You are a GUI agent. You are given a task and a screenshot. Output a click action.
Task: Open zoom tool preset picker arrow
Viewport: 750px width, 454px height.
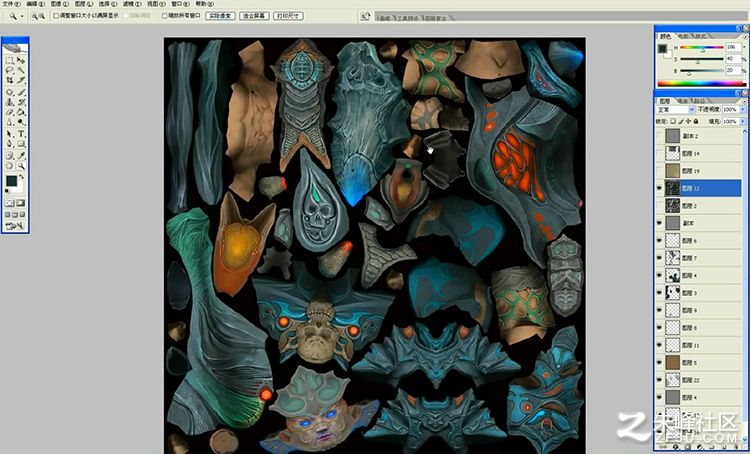tap(22, 16)
